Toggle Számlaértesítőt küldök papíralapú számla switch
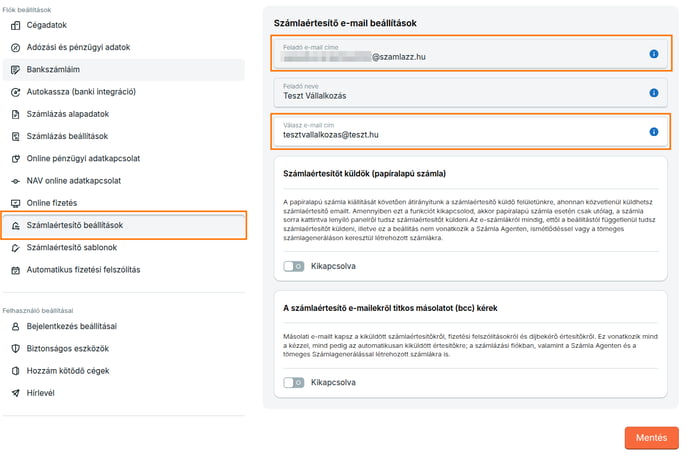The height and width of the screenshot is (456, 688). click(294, 266)
